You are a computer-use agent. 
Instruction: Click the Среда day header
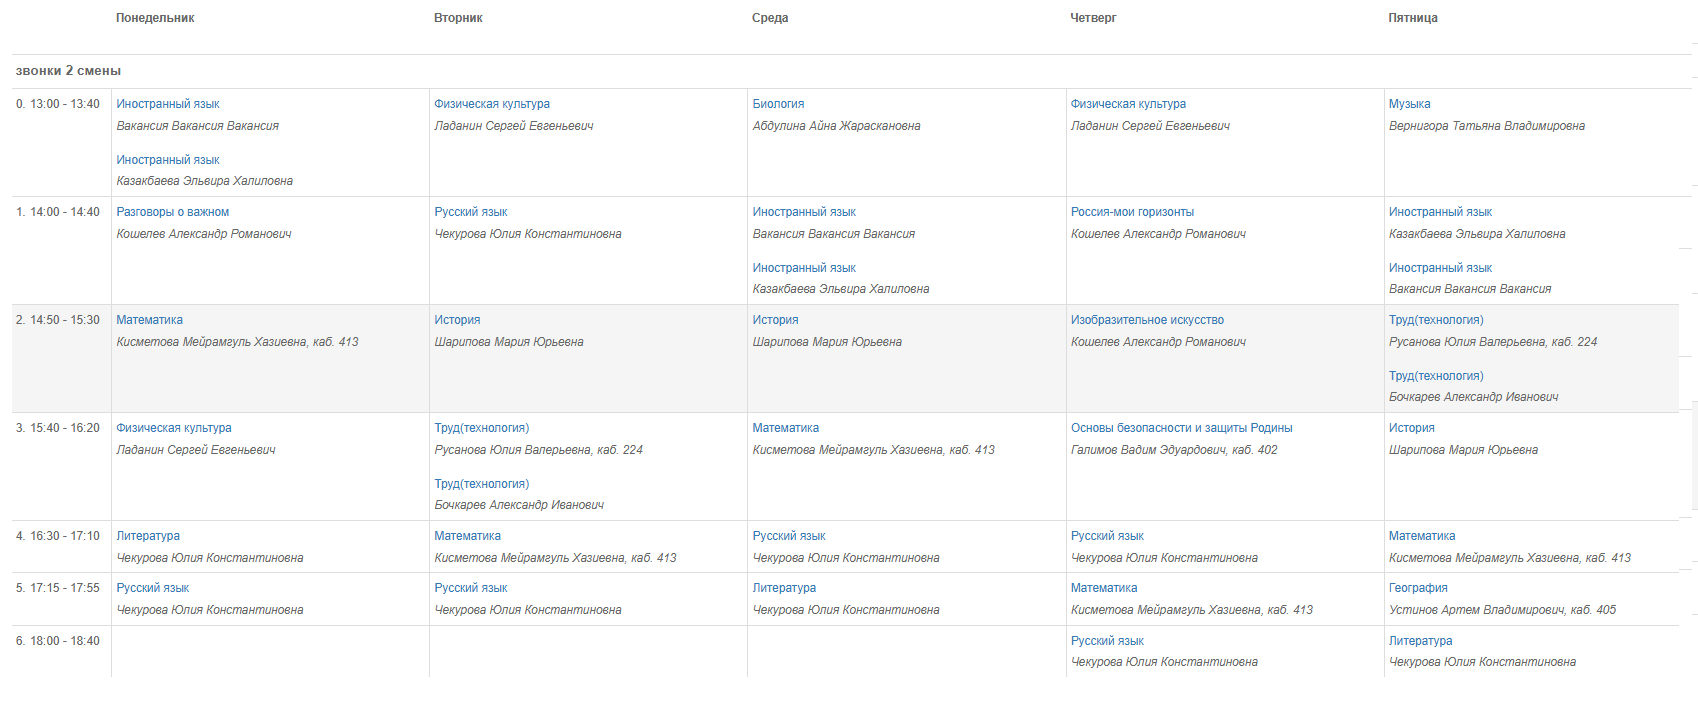pyautogui.click(x=770, y=18)
